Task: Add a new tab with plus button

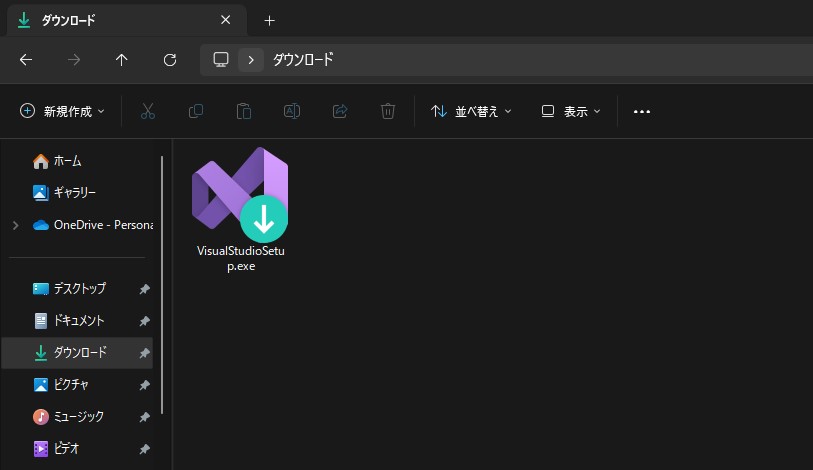Action: click(x=269, y=20)
